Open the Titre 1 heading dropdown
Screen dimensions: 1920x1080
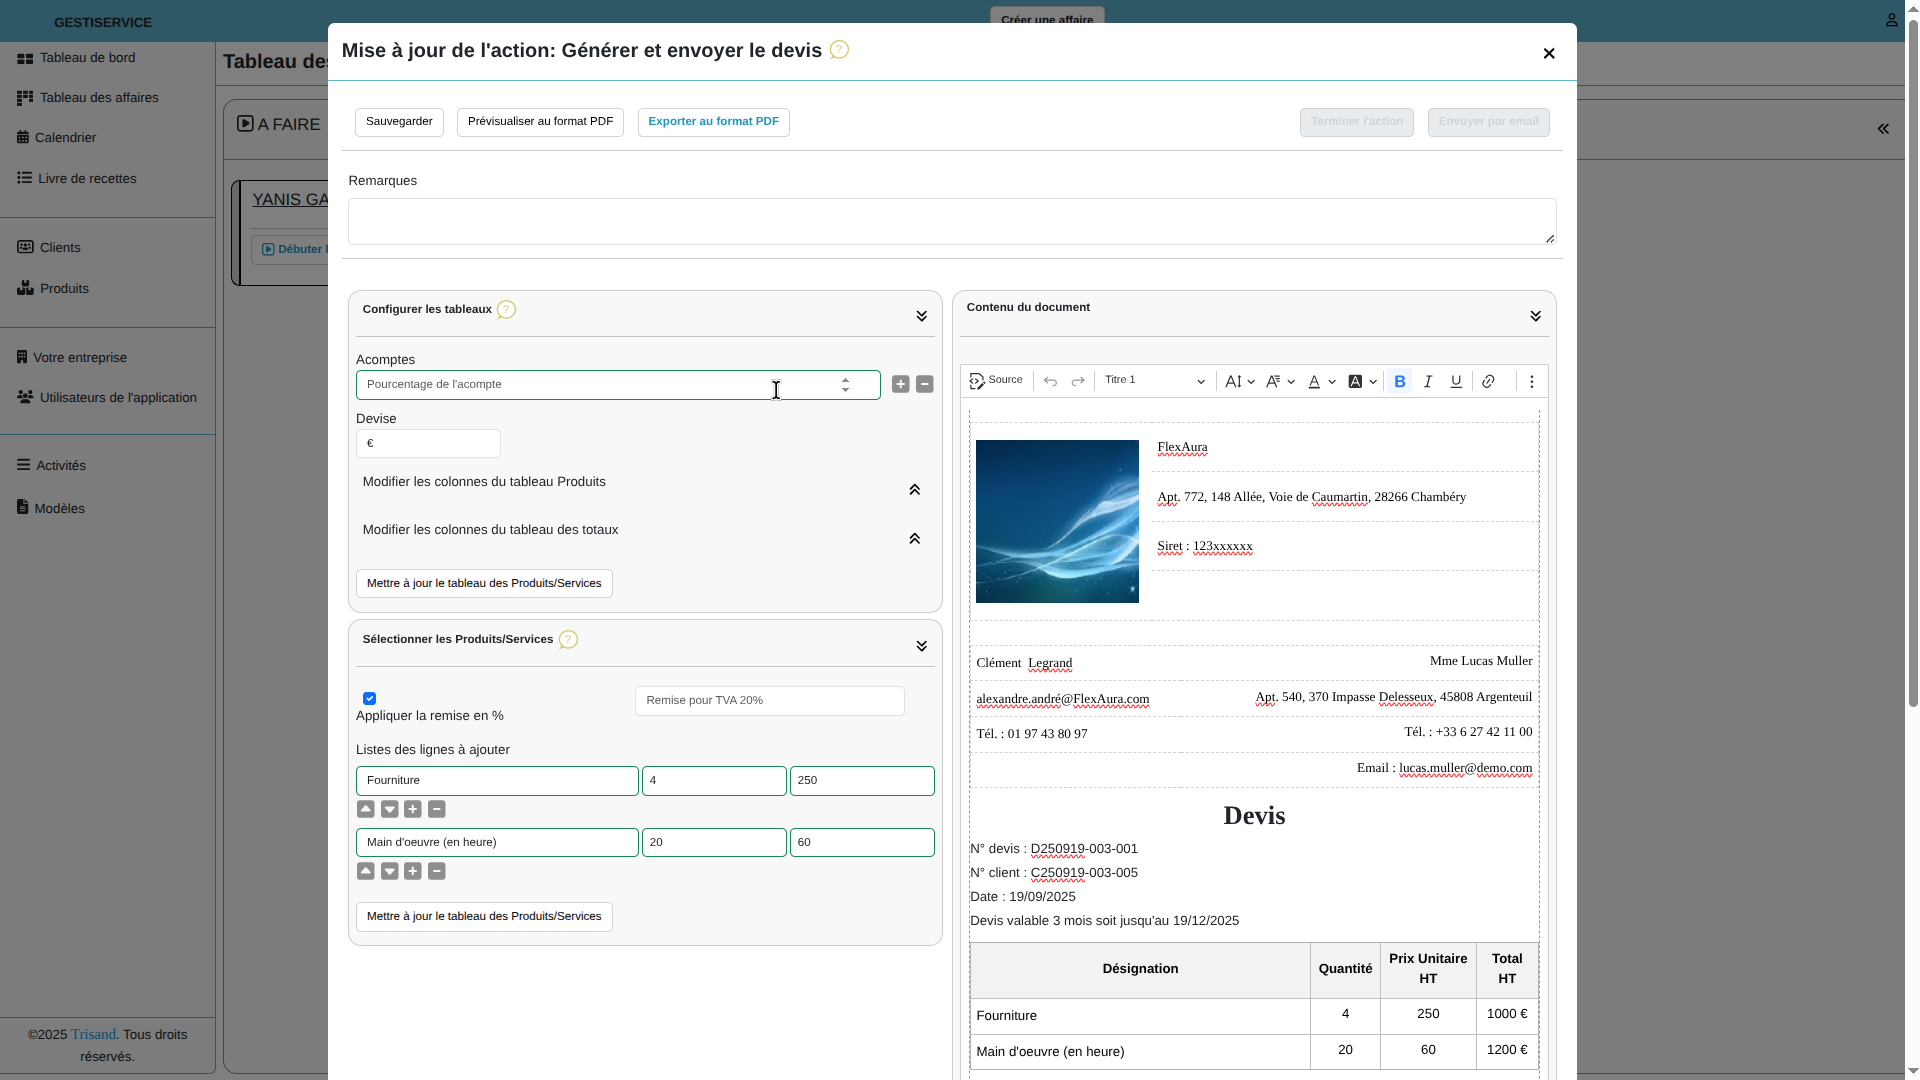coord(1154,381)
